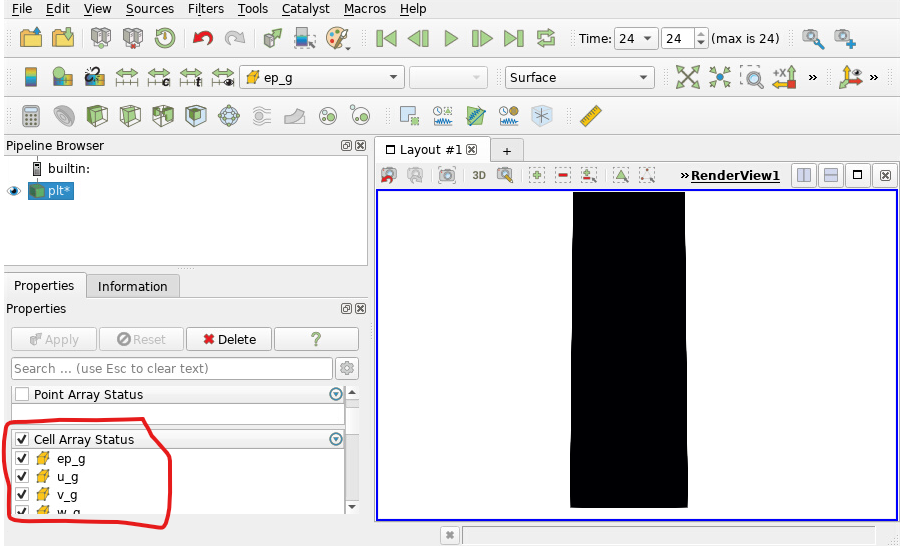This screenshot has height=546, width=900.
Task: Play the animation
Action: click(x=451, y=38)
